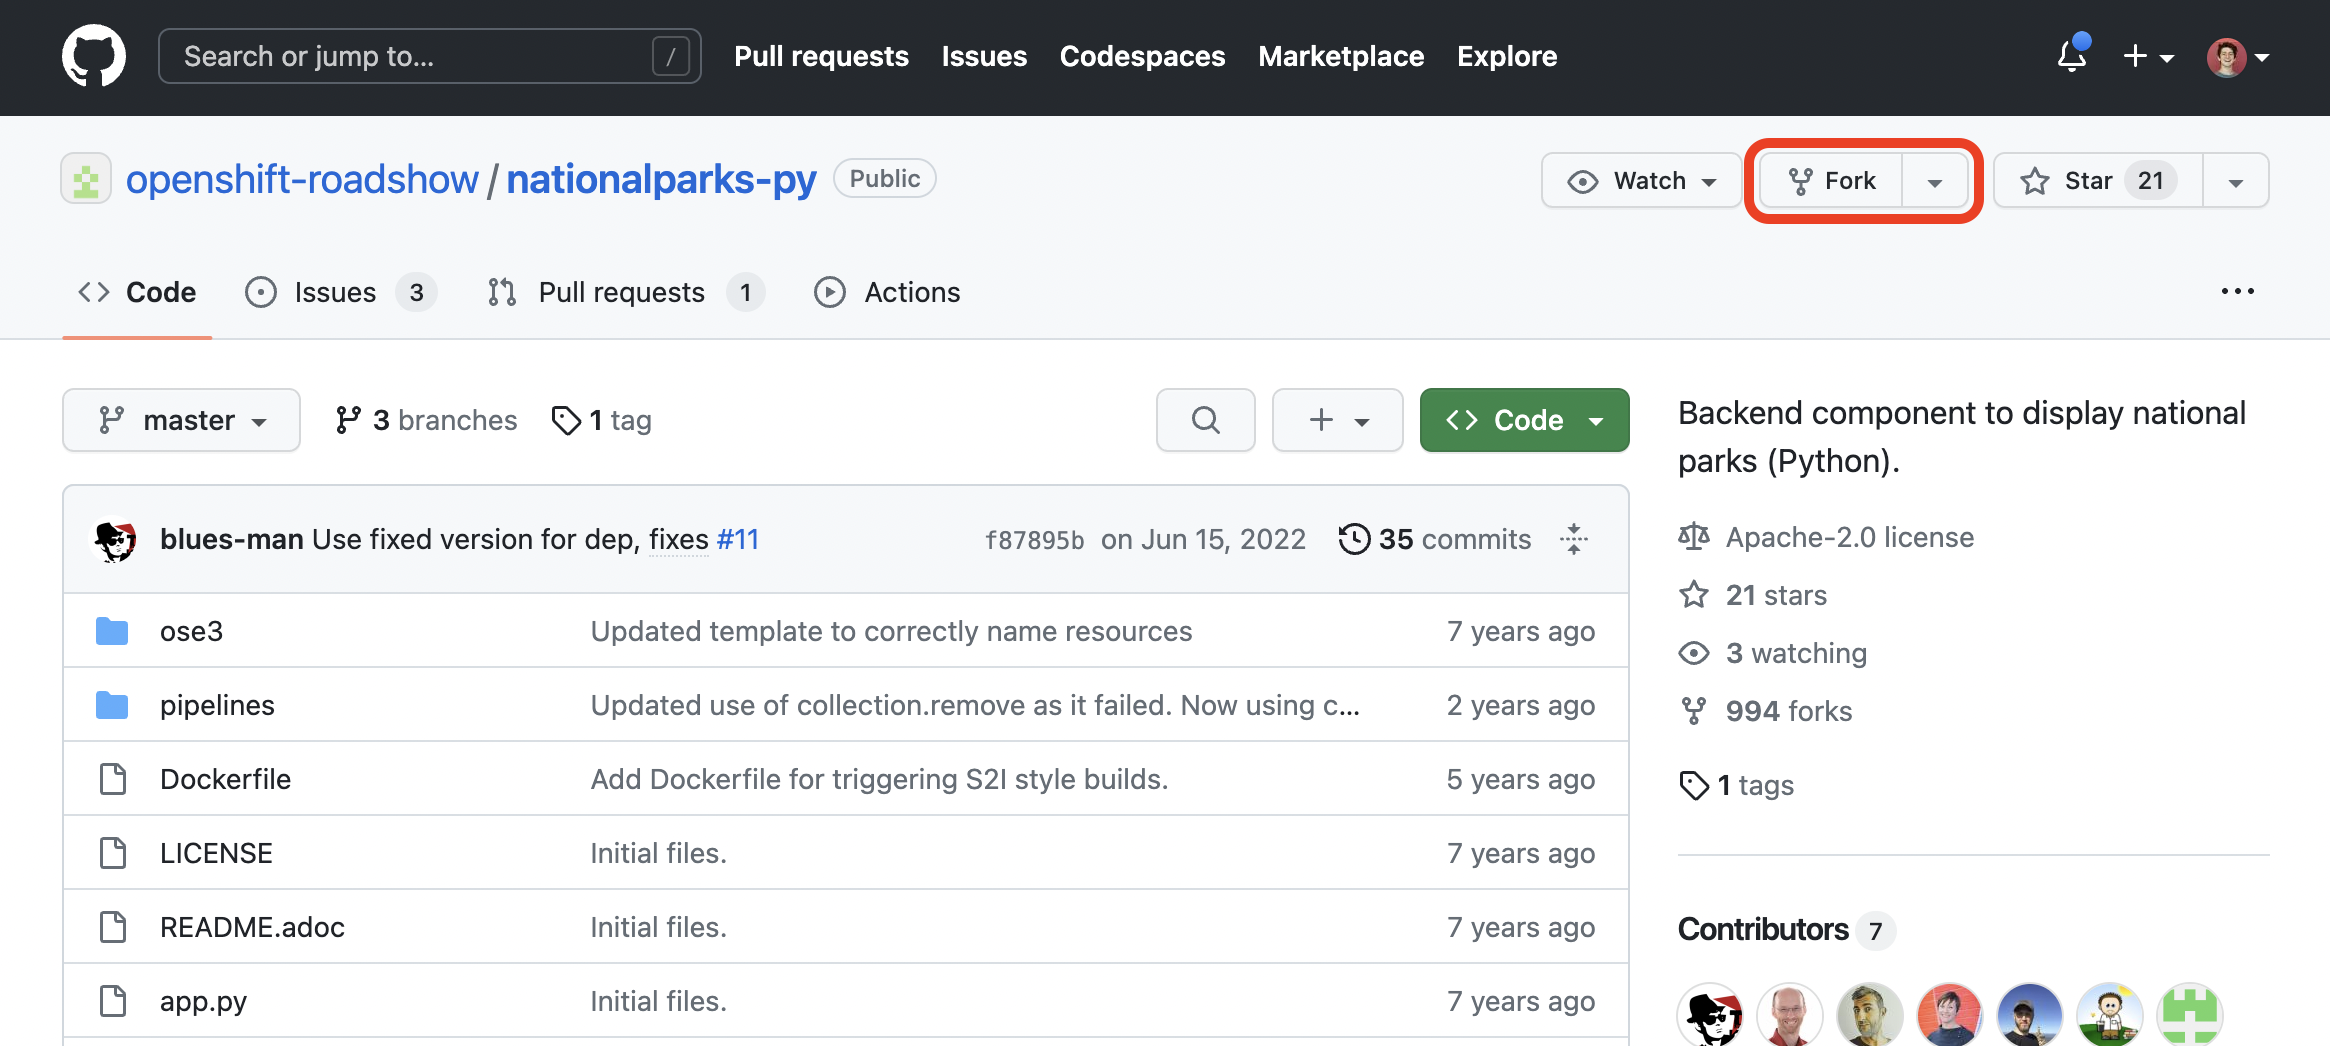View the 994 forks link
Image resolution: width=2330 pixels, height=1046 pixels.
coord(1789,711)
